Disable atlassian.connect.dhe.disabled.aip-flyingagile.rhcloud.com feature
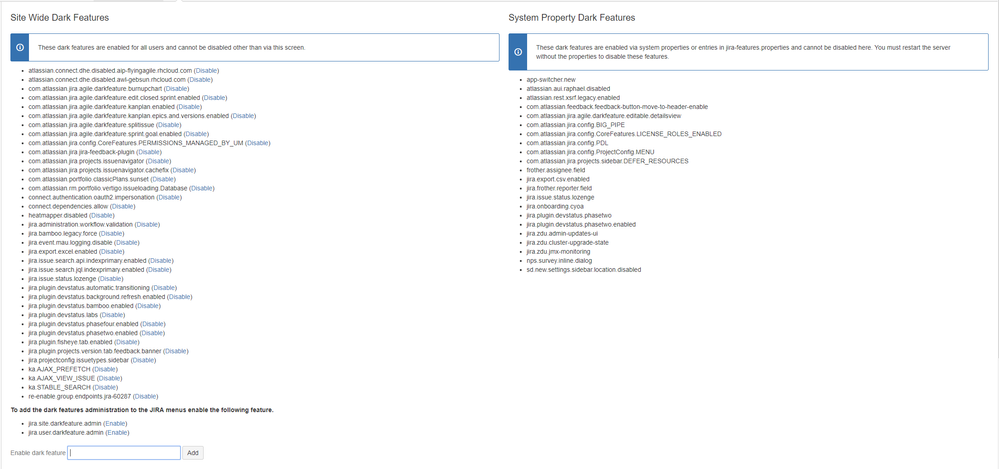 [x=206, y=71]
